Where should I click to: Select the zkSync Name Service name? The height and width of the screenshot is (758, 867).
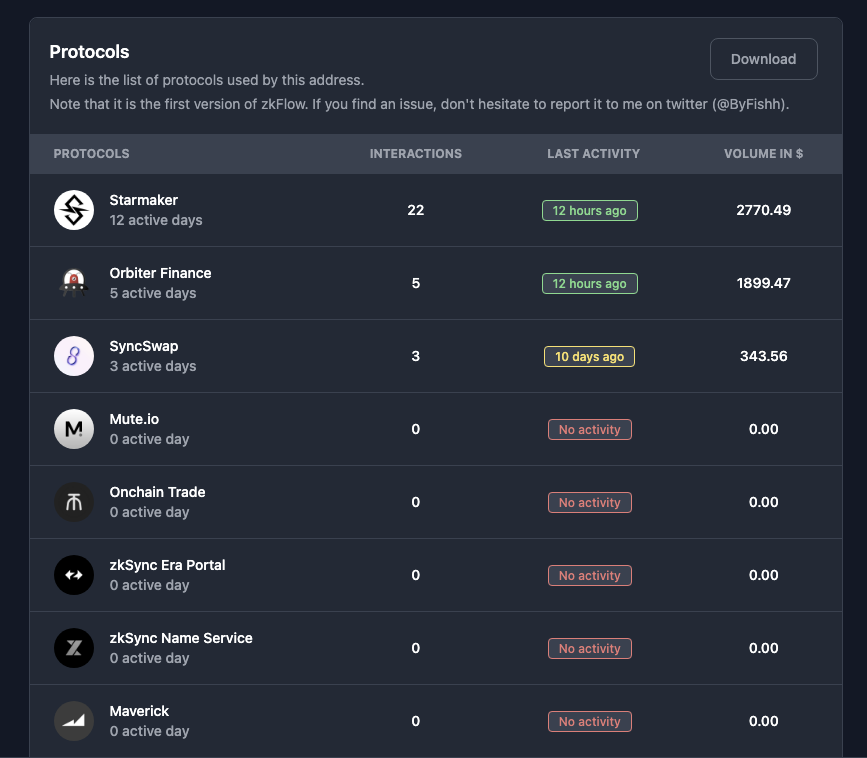[x=181, y=638]
